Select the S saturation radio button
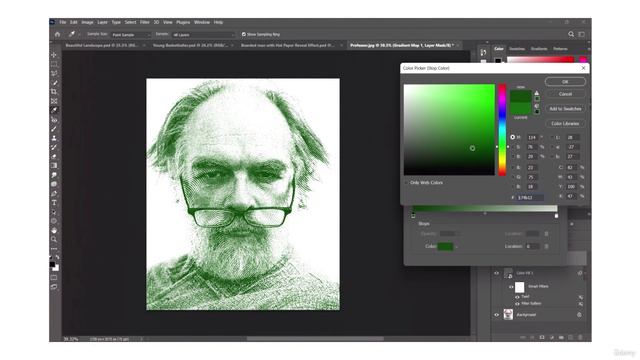 pyautogui.click(x=513, y=147)
